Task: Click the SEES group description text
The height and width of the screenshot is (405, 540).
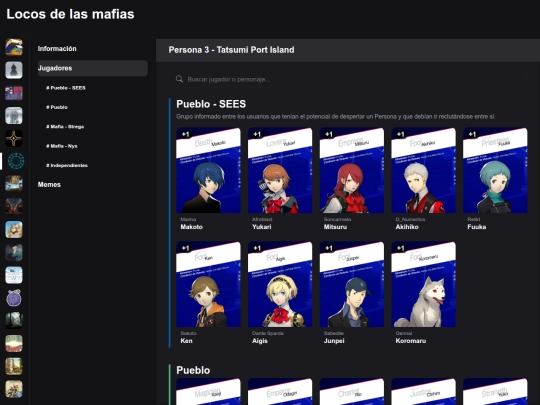Action: [x=336, y=116]
